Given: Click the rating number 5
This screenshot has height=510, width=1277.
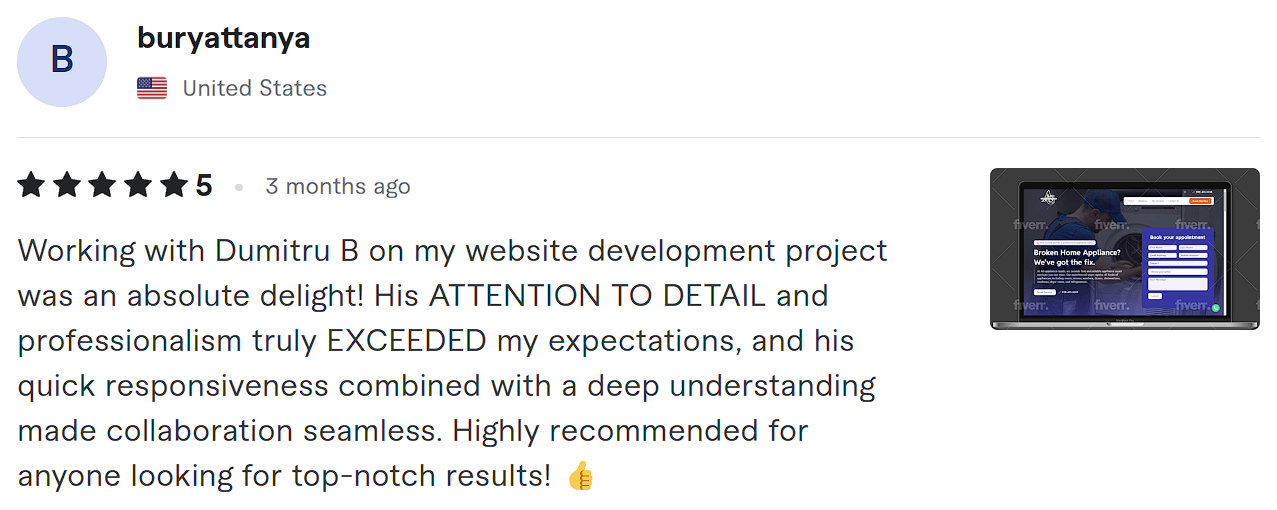Looking at the screenshot, I should pyautogui.click(x=204, y=186).
